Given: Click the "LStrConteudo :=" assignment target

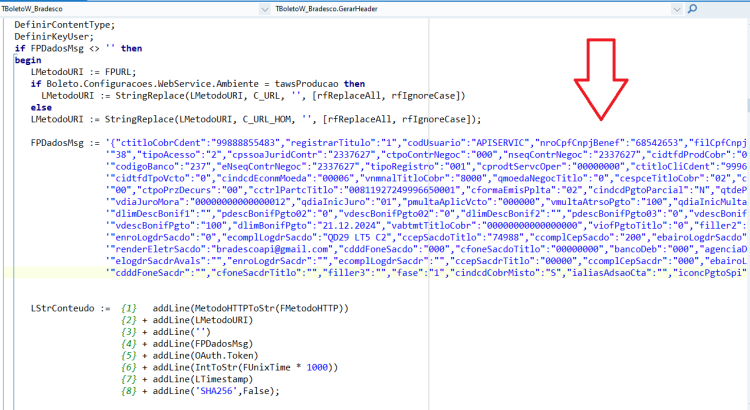Looking at the screenshot, I should [70, 309].
